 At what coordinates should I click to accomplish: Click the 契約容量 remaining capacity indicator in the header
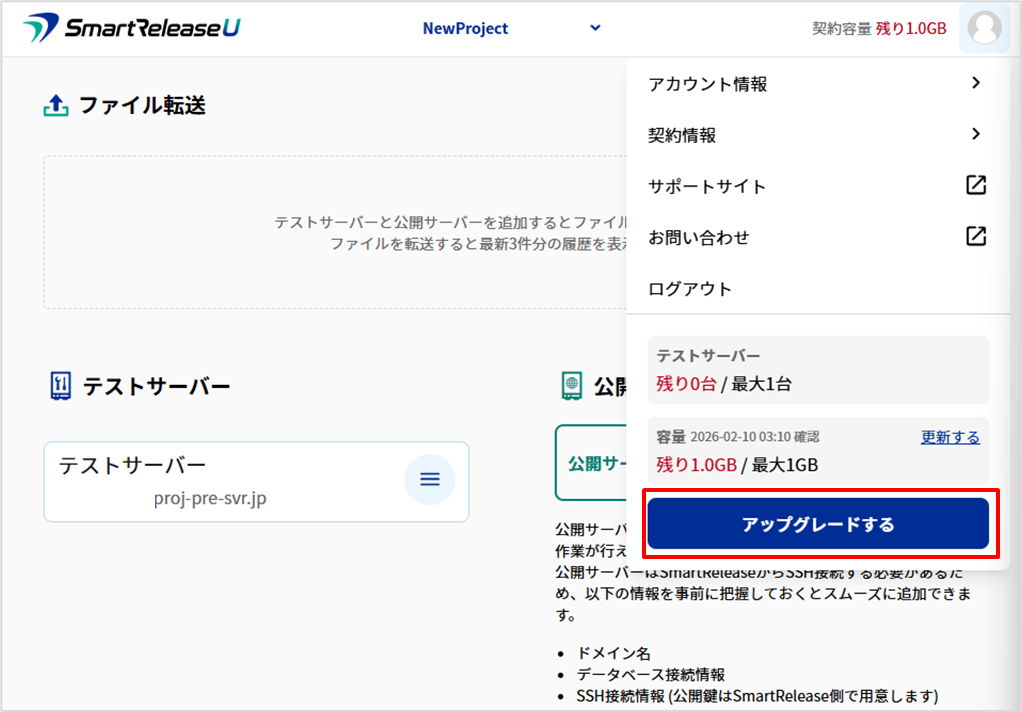[x=879, y=29]
